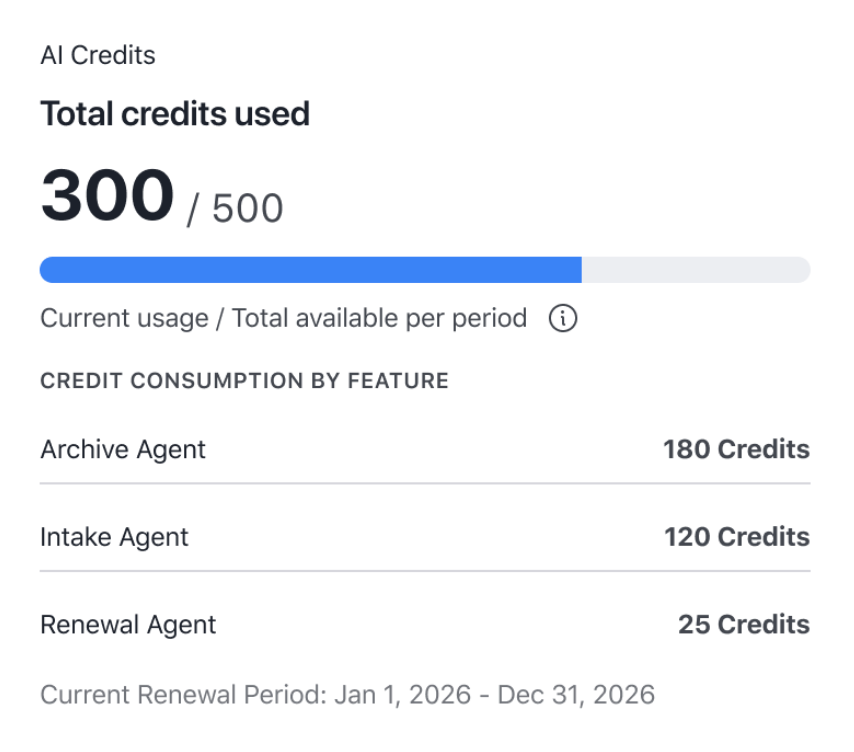
Task: Click the info icon beside usage description
Action: coord(563,318)
